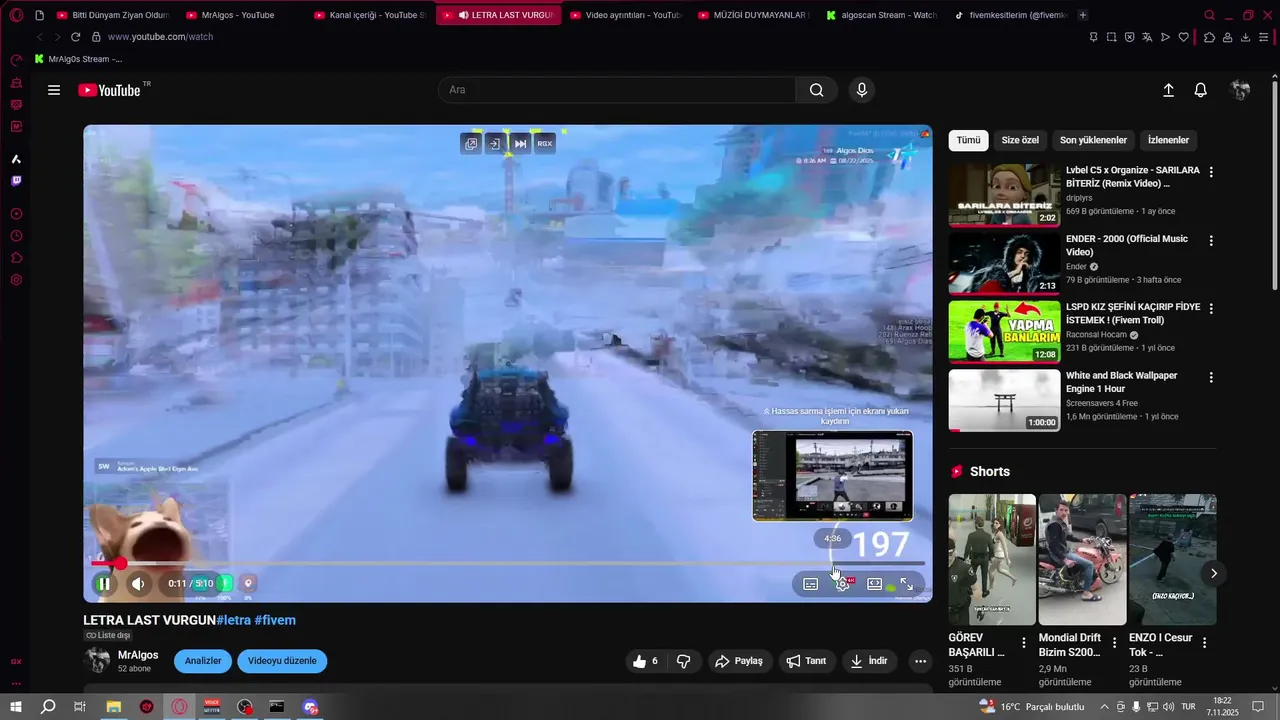This screenshot has width=1280, height=720.
Task: Open the YouTube guide hamburger menu
Action: [54, 90]
